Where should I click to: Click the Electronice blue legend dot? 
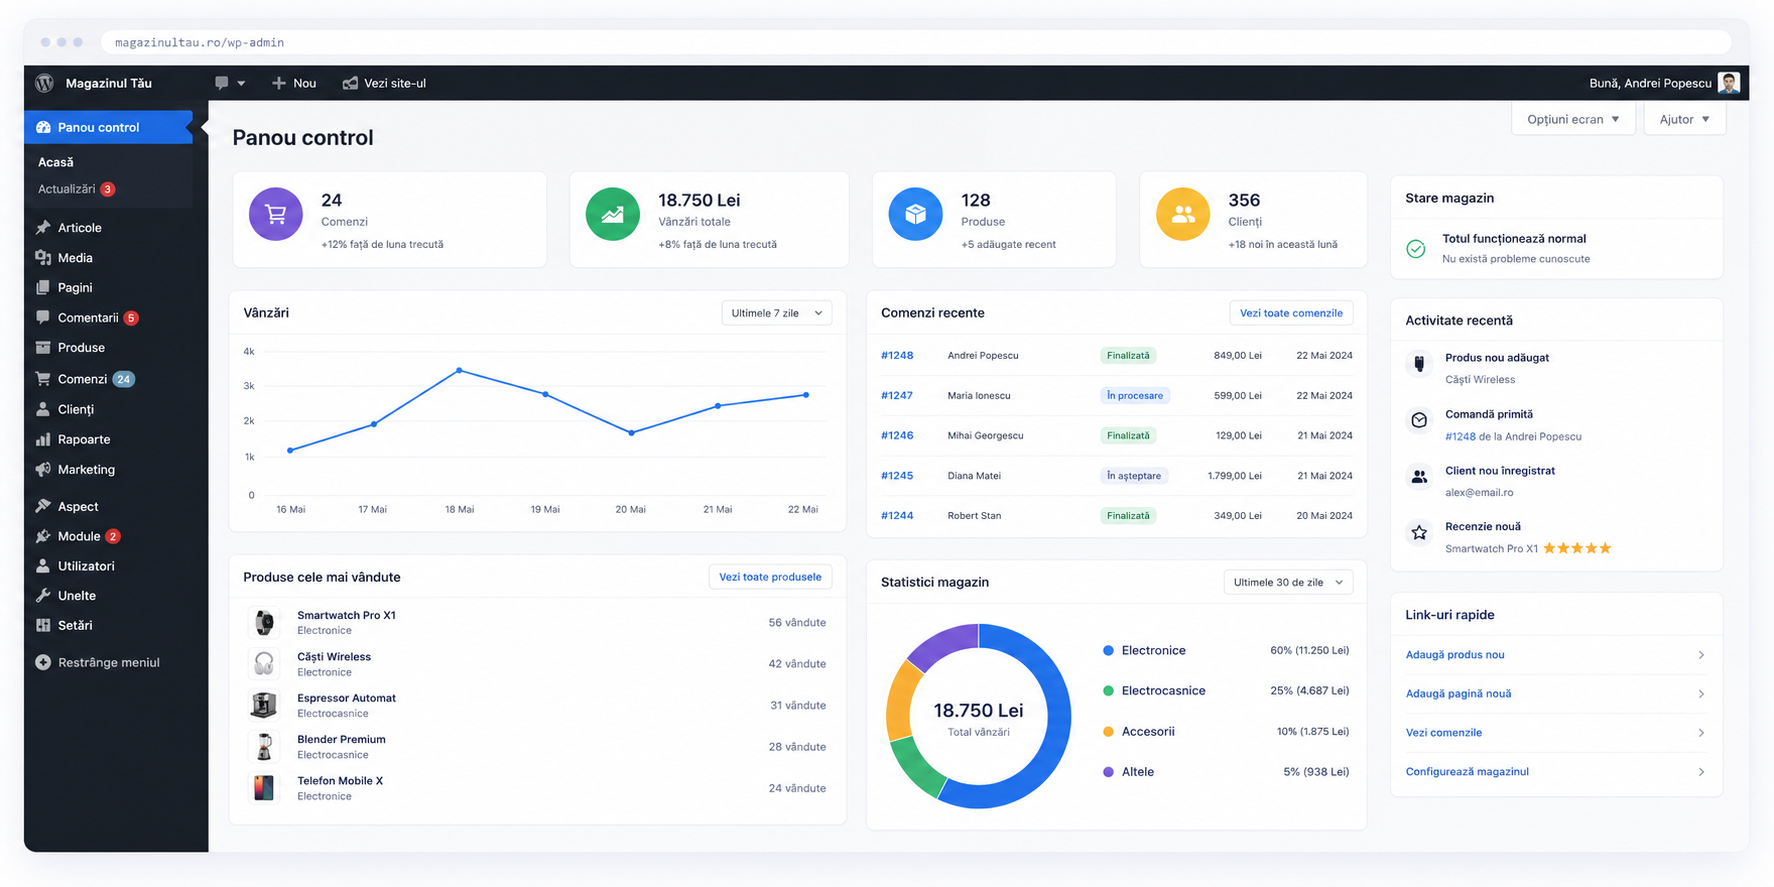click(x=1108, y=651)
